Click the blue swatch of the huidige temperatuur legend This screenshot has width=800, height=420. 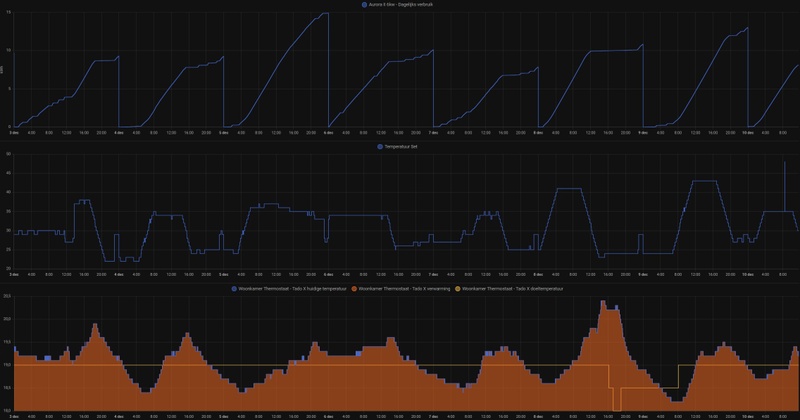(234, 289)
